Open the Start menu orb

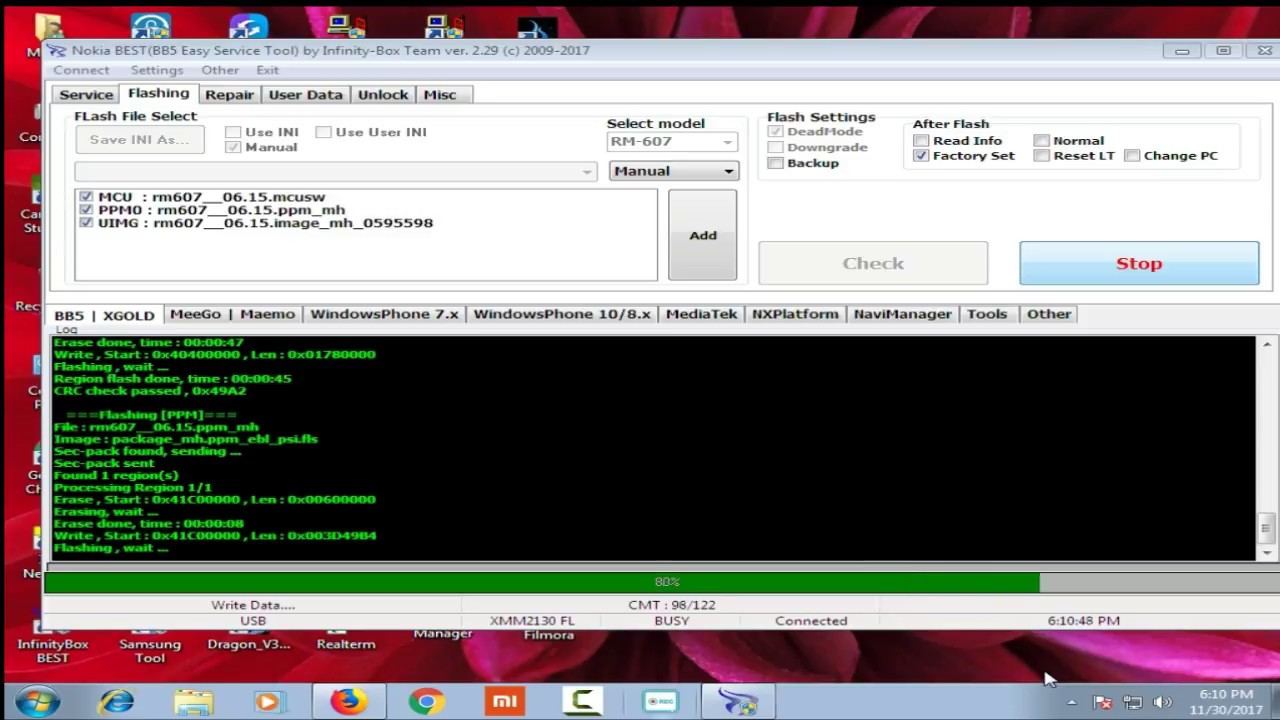(x=37, y=702)
